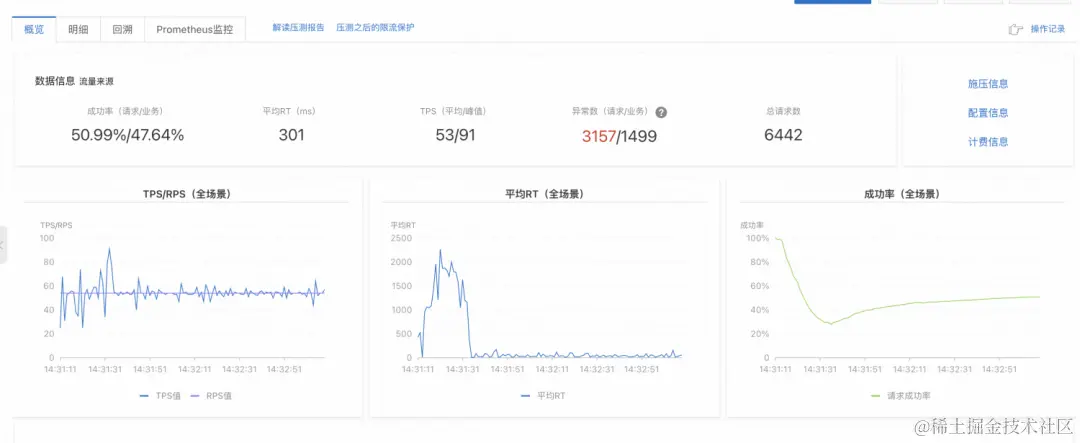Image resolution: width=1080 pixels, height=443 pixels.
Task: Switch to the 概览 tab
Action: pyautogui.click(x=34, y=30)
